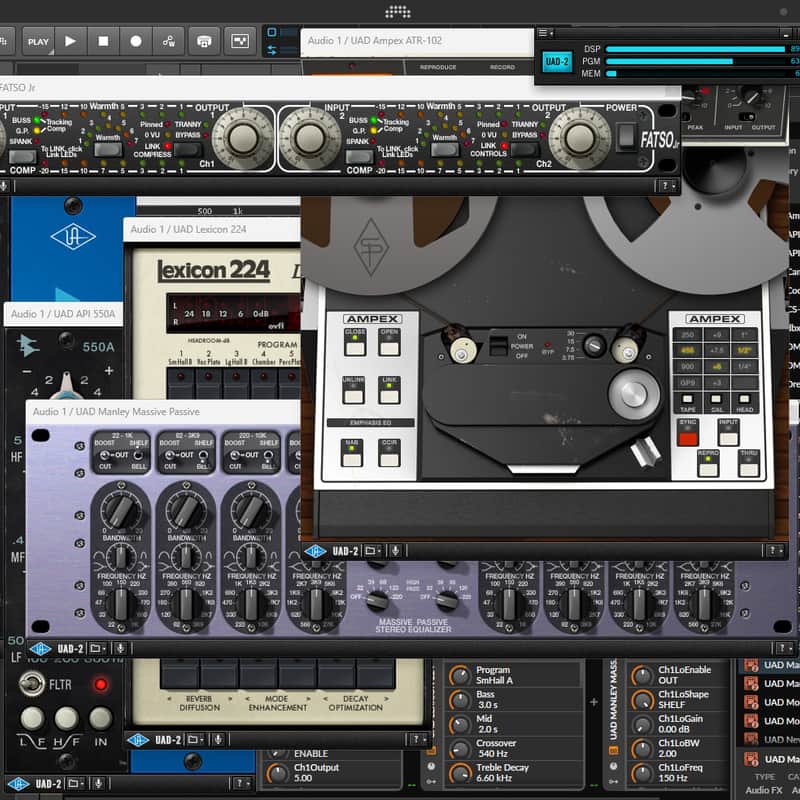
Task: Click the left arrow beside MODE ENHANCEMENT
Action: coord(247,699)
